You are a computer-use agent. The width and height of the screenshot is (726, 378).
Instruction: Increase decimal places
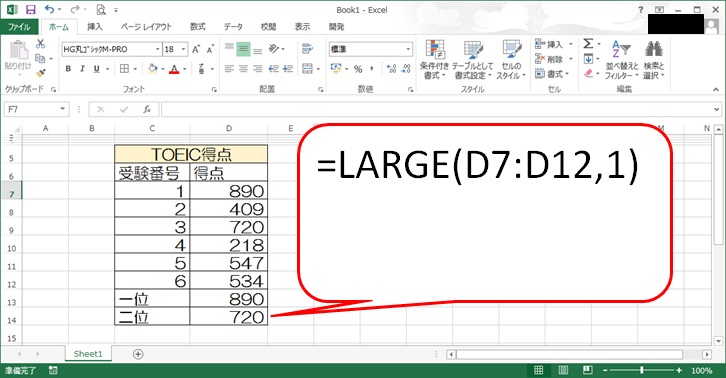[x=391, y=69]
